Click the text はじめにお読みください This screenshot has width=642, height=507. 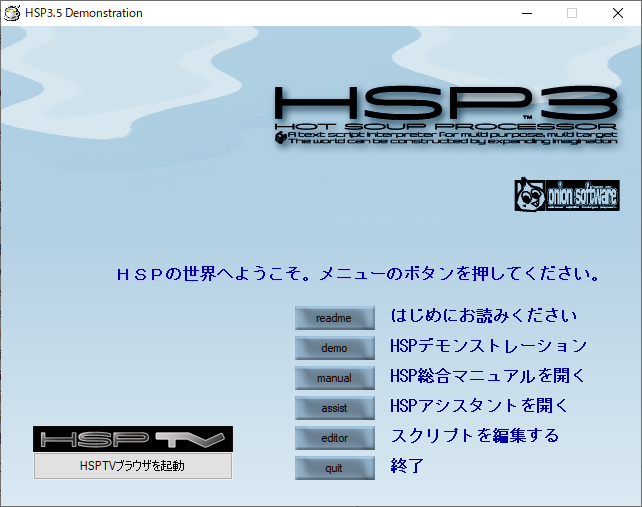(x=484, y=316)
